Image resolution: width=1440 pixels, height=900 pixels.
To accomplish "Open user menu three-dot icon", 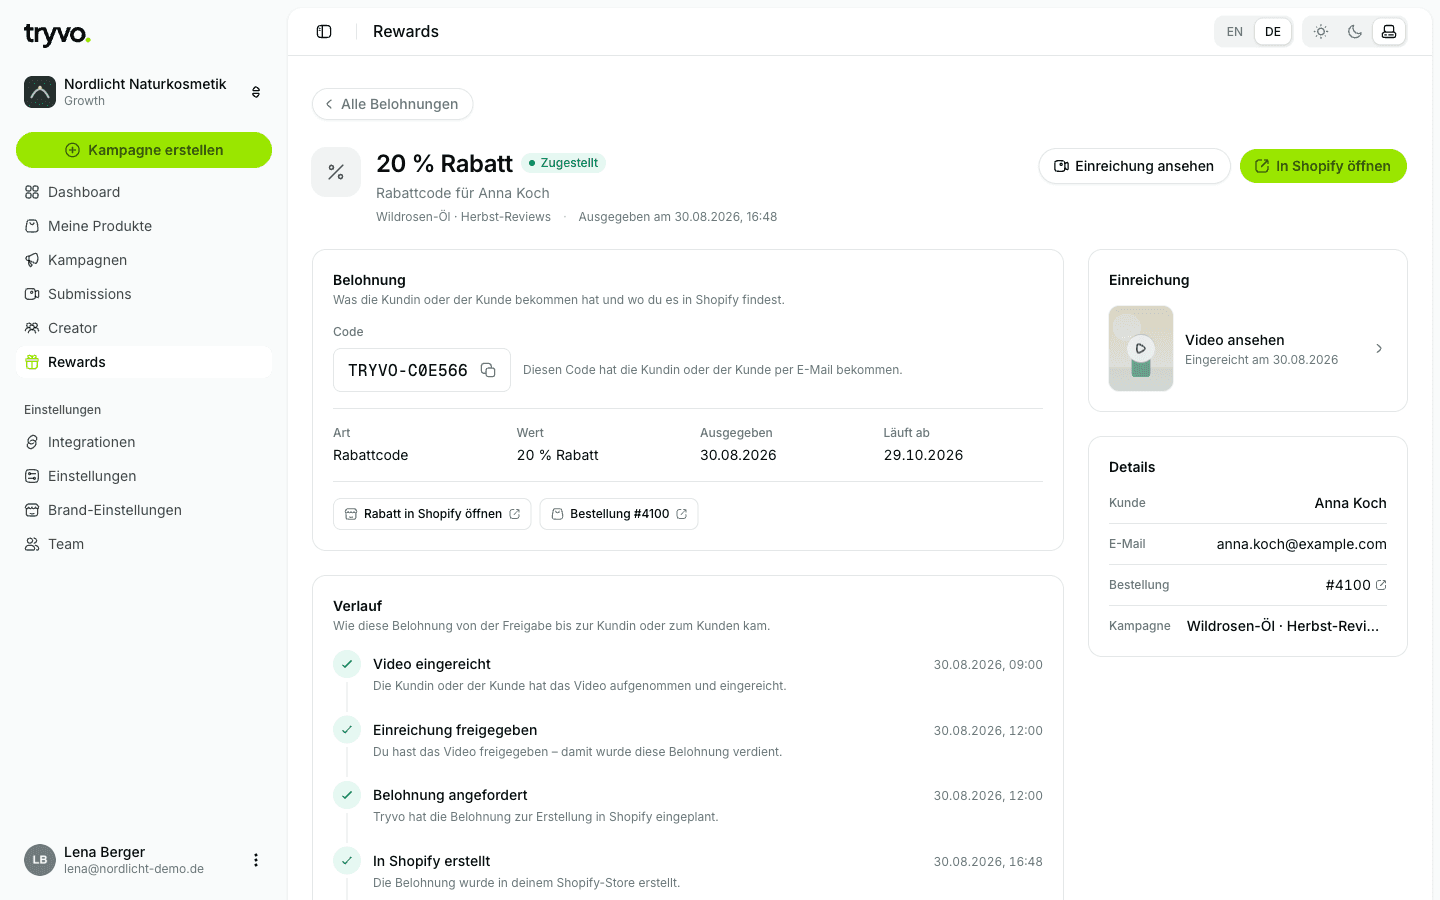I will [256, 860].
